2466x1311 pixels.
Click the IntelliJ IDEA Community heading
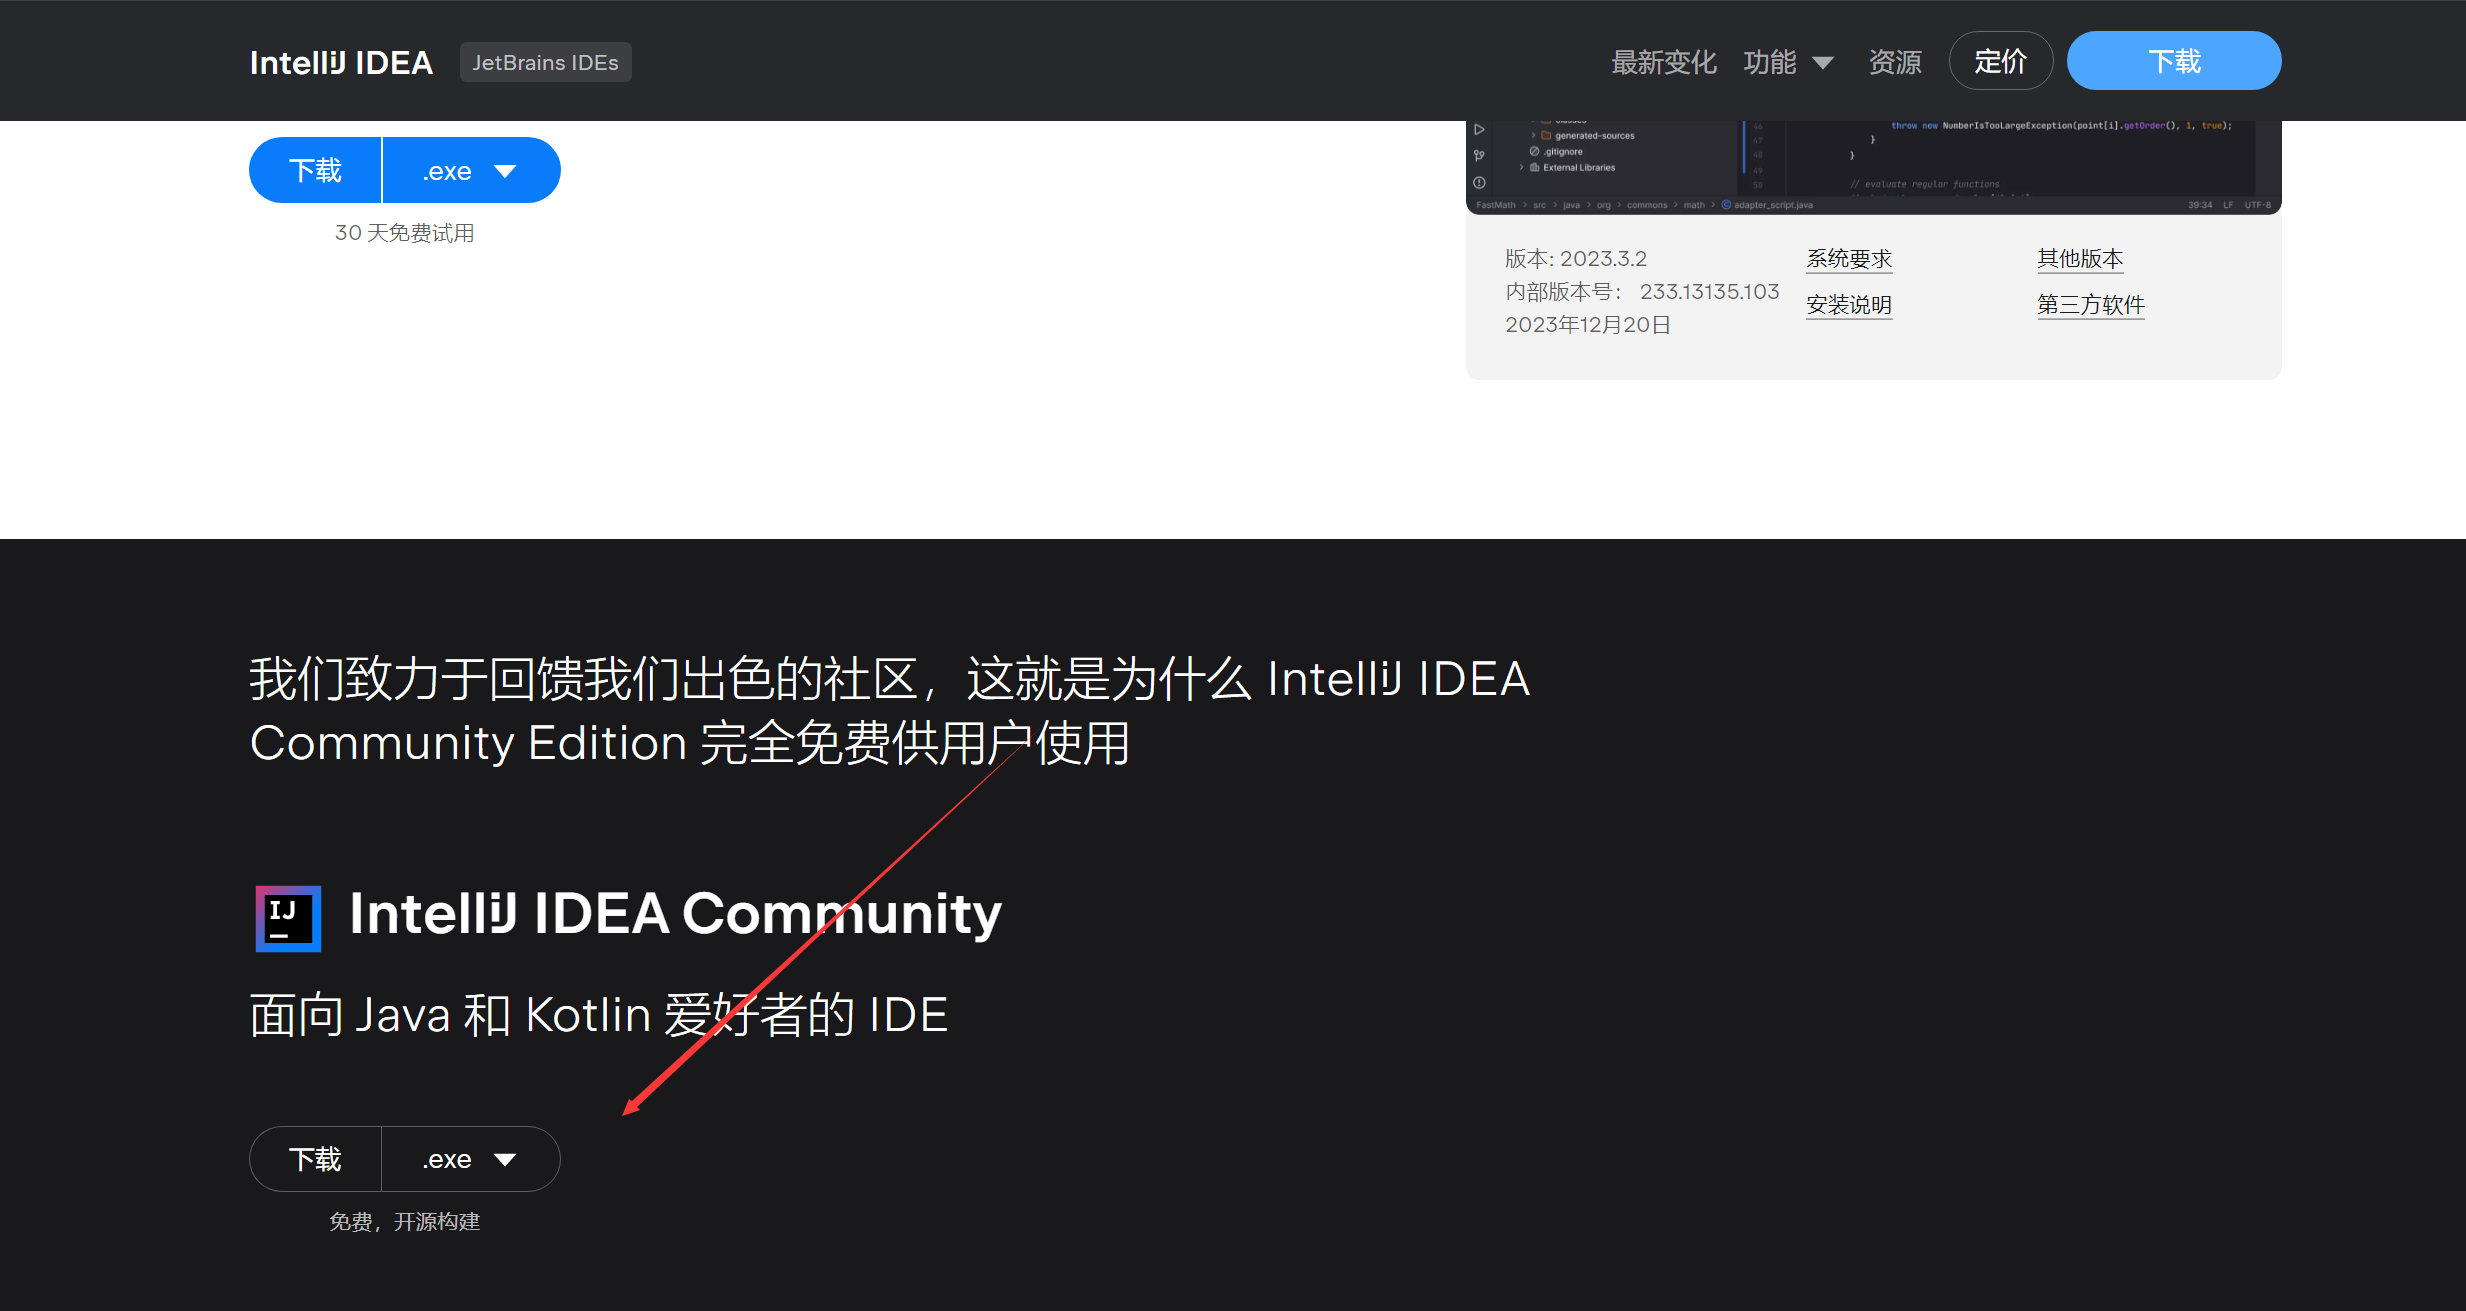point(675,914)
